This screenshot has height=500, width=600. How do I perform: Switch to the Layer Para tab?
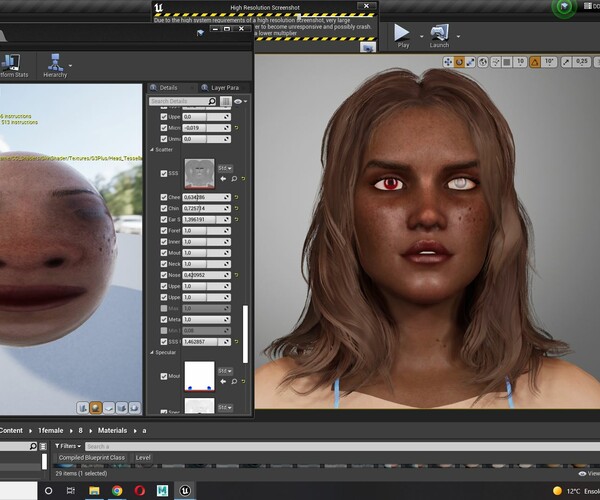click(224, 88)
